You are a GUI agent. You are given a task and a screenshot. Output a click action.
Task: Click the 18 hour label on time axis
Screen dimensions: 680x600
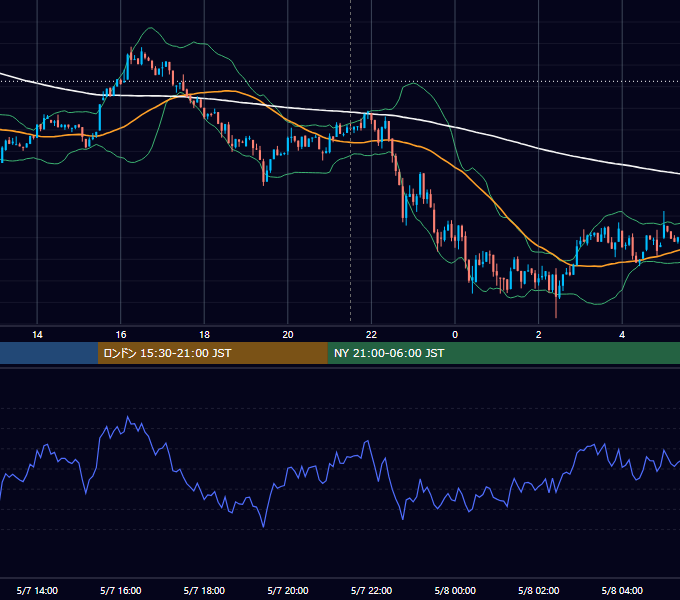pos(204,335)
